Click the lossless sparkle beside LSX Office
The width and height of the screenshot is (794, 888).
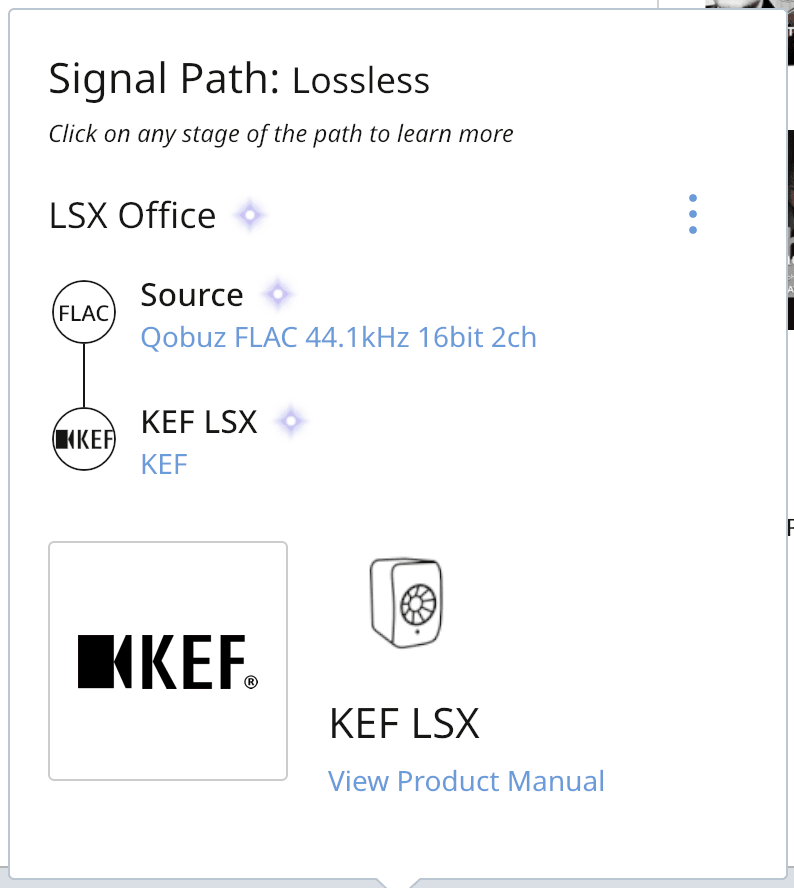pyautogui.click(x=250, y=215)
